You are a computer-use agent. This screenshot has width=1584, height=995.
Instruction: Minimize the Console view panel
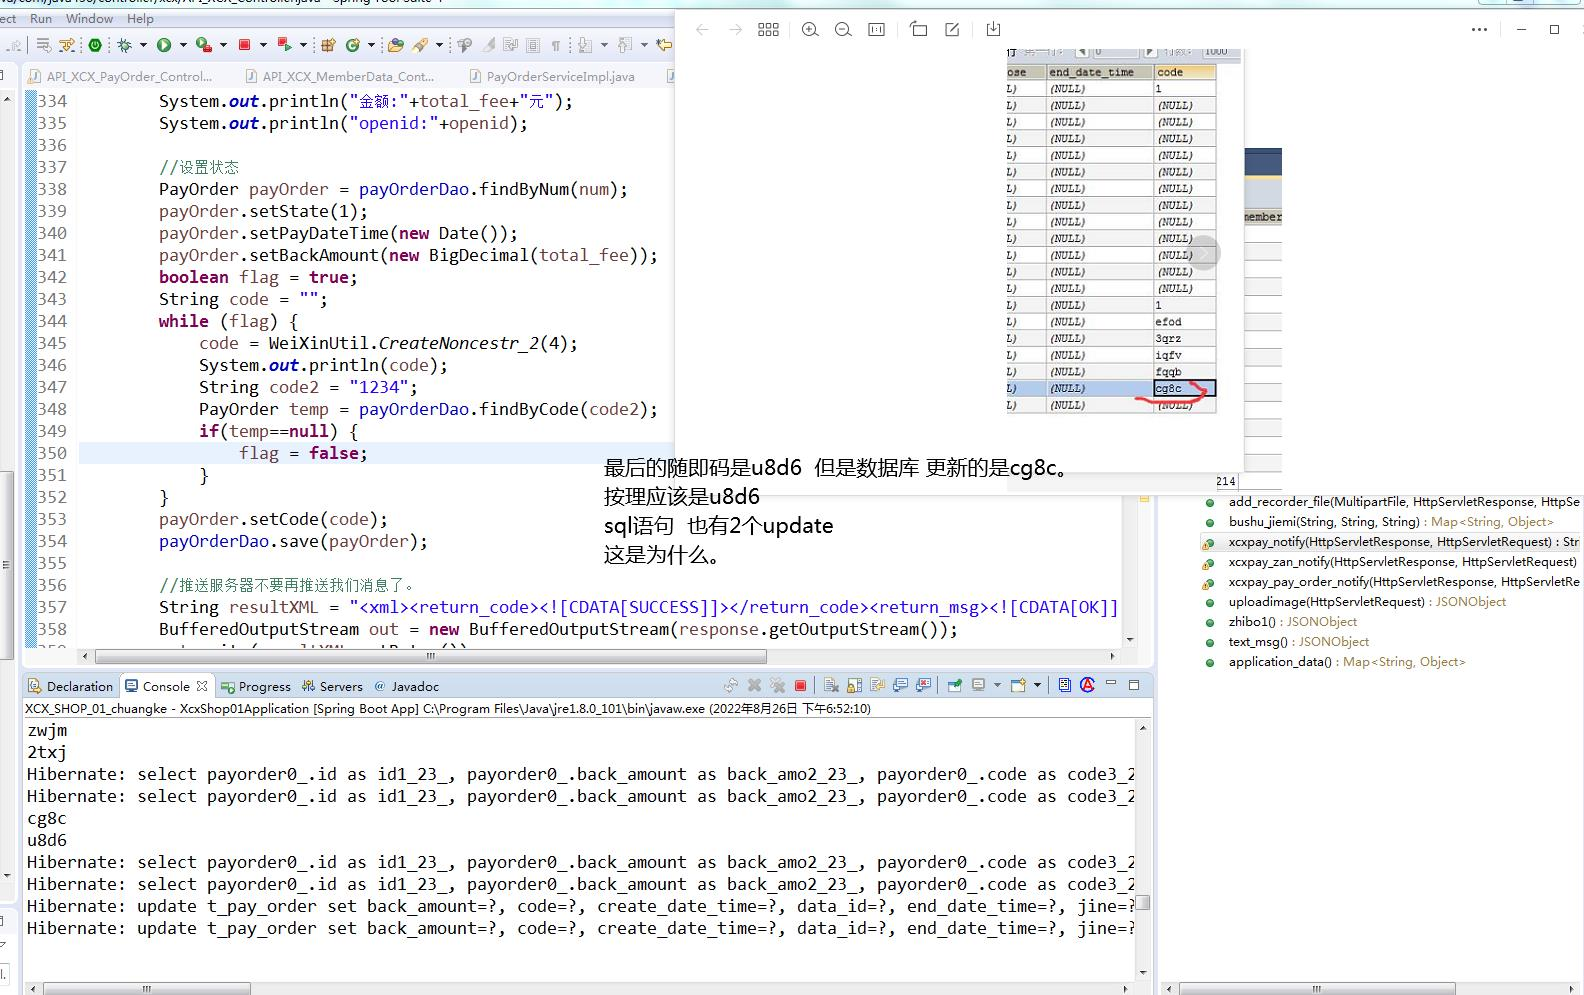(1110, 683)
